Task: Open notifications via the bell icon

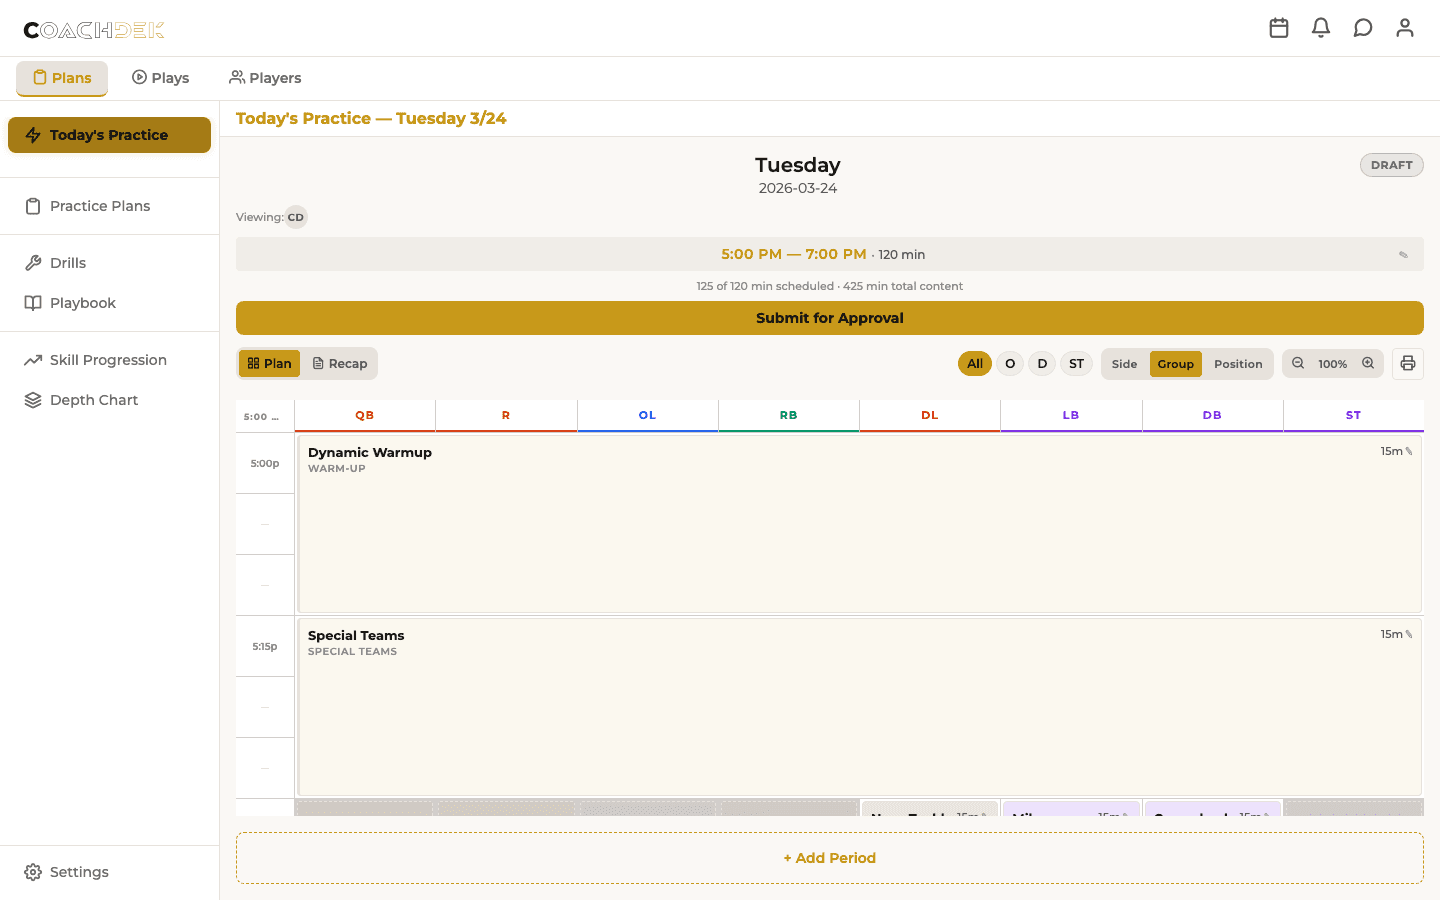Action: 1321,28
